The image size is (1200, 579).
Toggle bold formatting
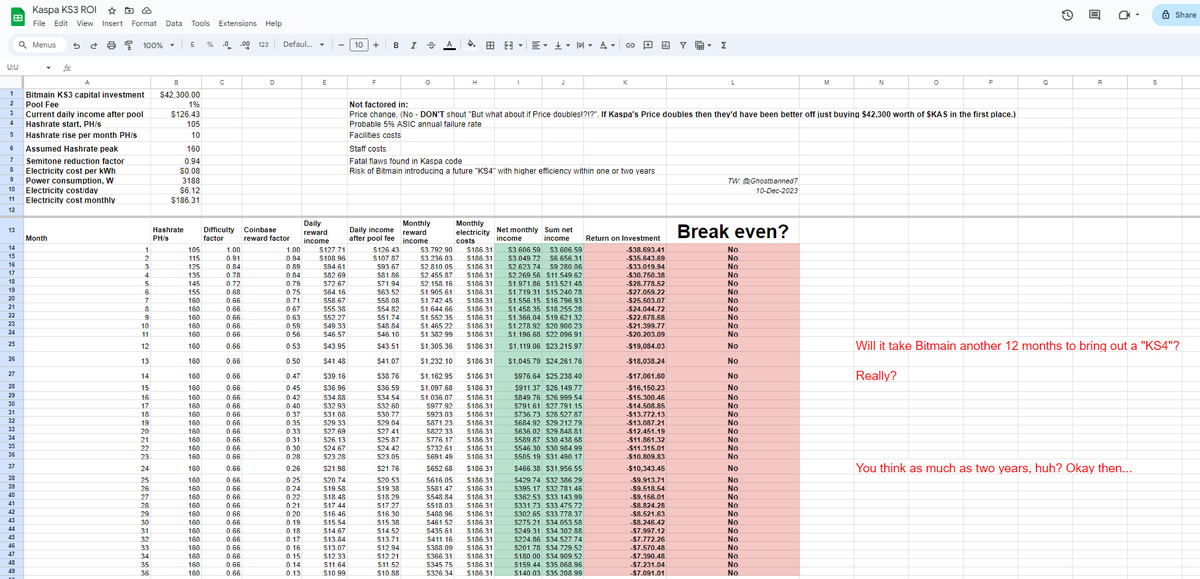[x=397, y=45]
